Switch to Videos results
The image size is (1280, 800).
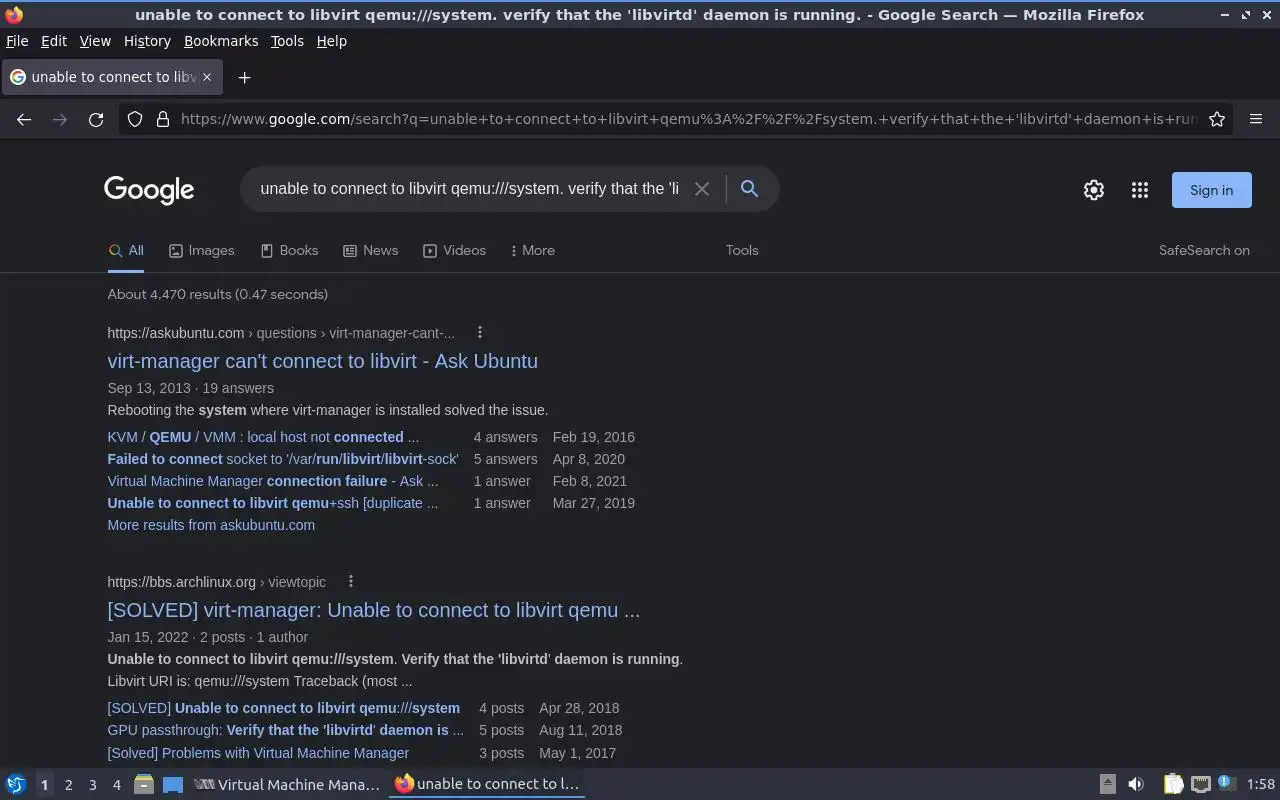click(454, 251)
